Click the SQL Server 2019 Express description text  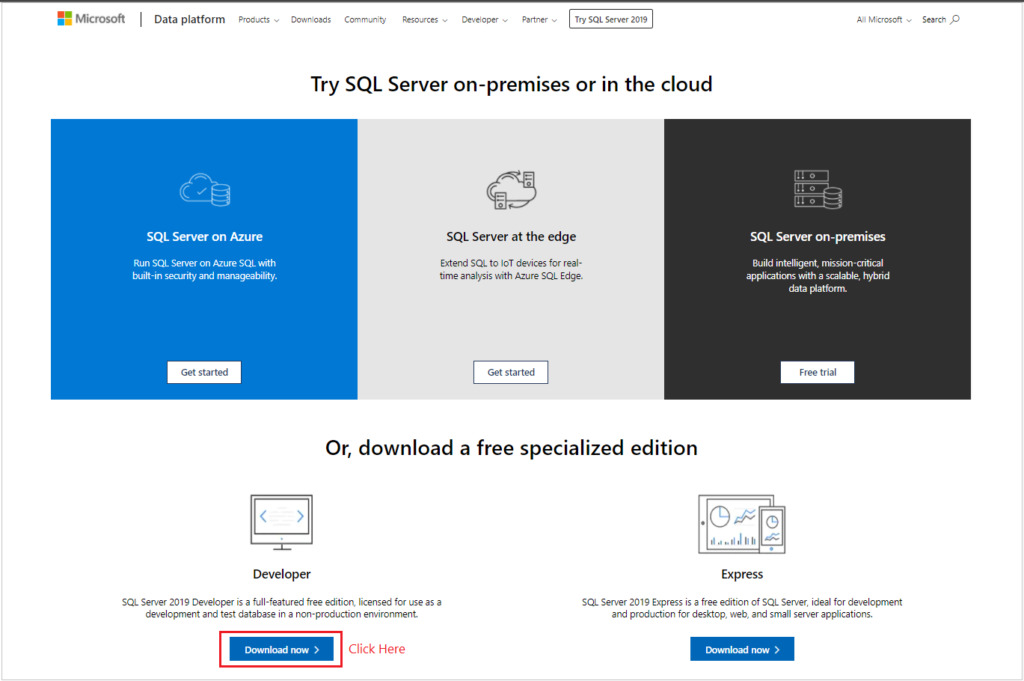coord(742,608)
